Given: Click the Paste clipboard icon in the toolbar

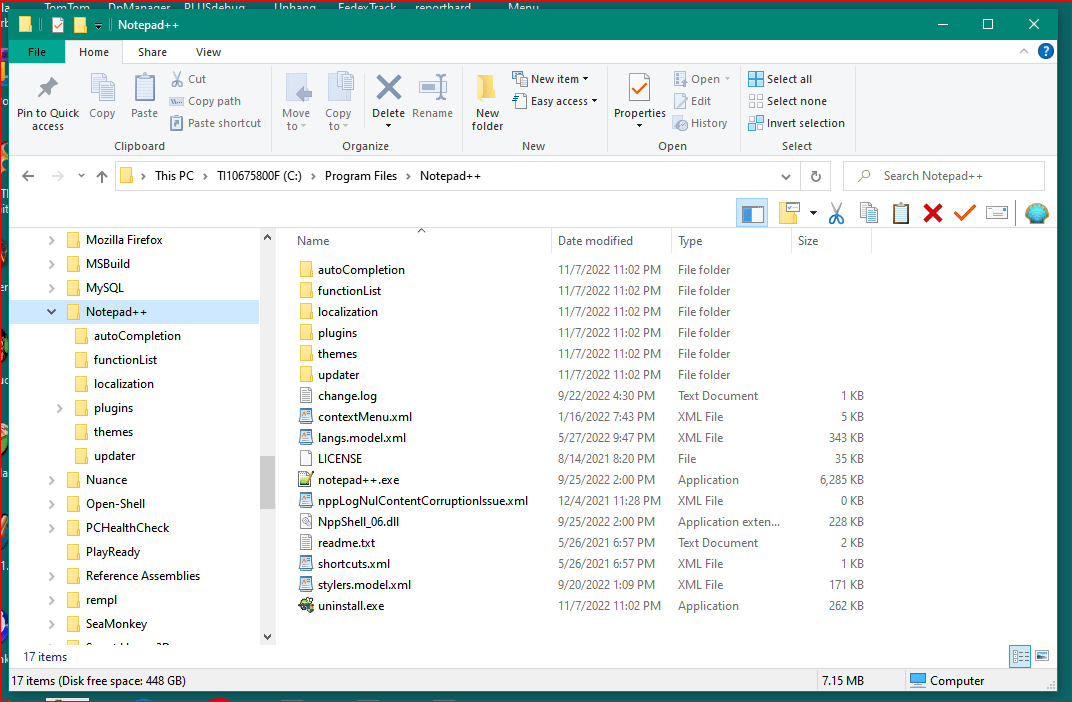Looking at the screenshot, I should (x=901, y=213).
